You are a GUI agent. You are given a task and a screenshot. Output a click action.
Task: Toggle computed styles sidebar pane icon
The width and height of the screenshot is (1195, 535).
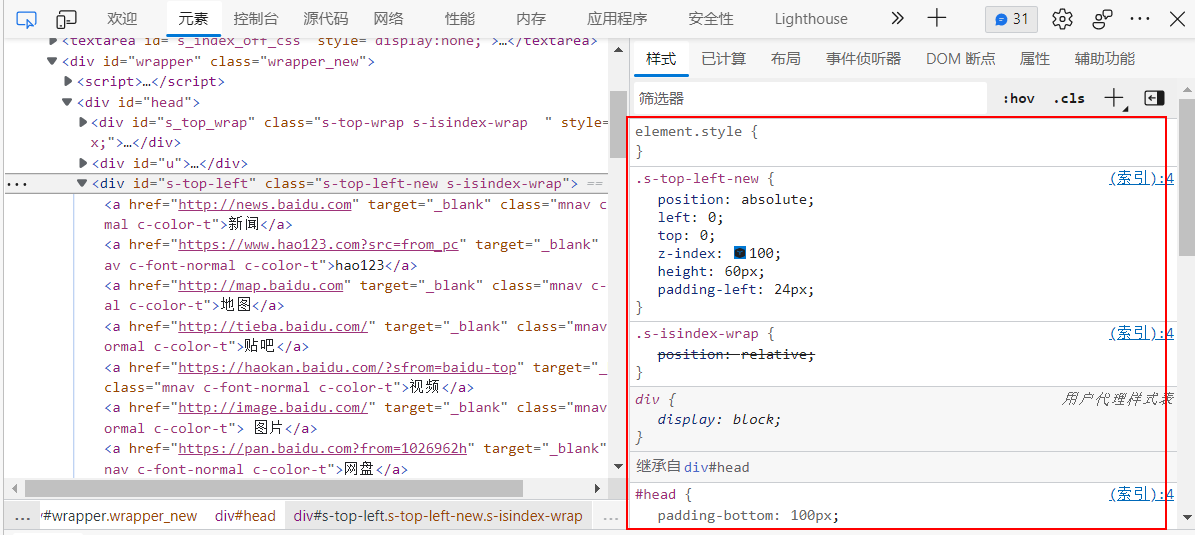[x=1155, y=98]
